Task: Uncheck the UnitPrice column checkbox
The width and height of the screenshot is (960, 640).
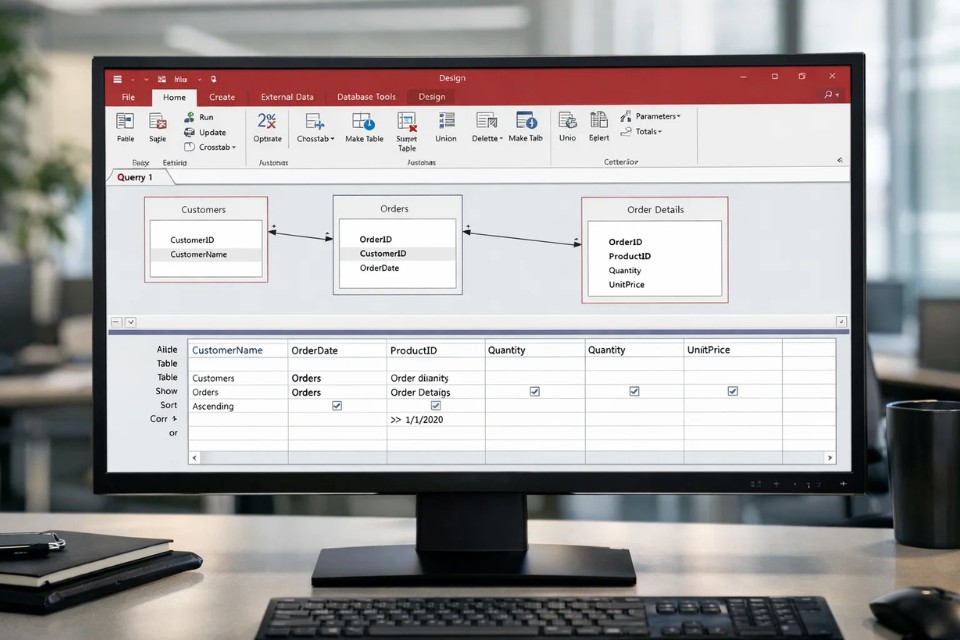Action: 732,392
